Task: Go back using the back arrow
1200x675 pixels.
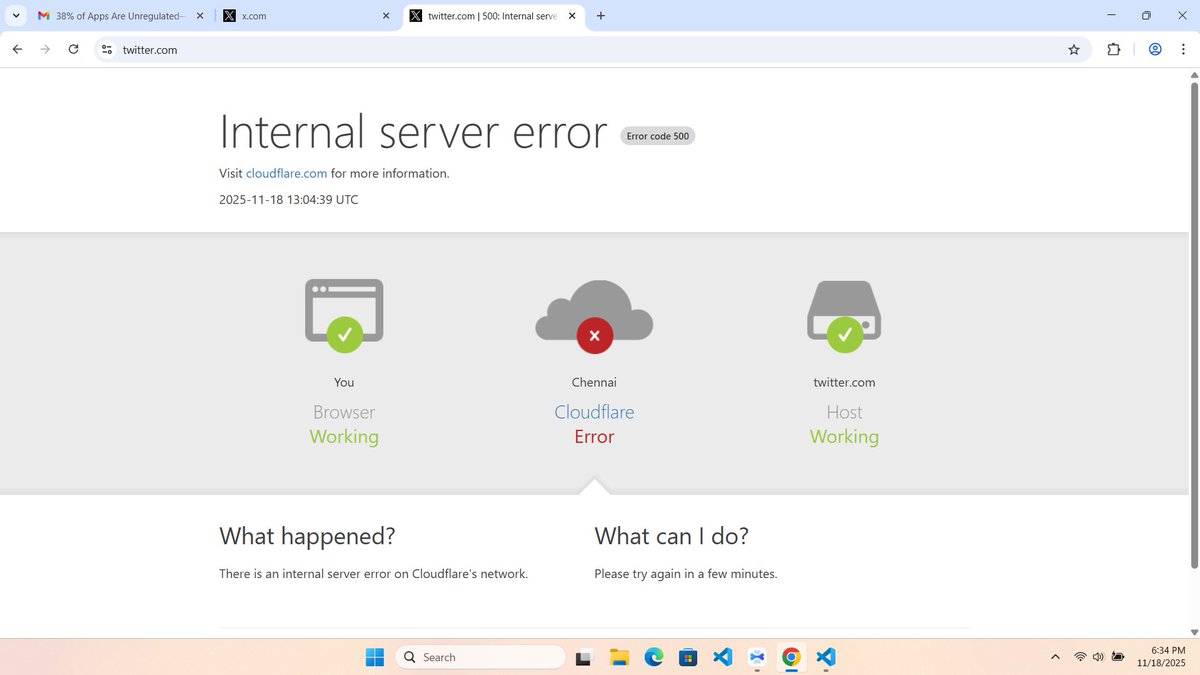Action: pos(17,49)
